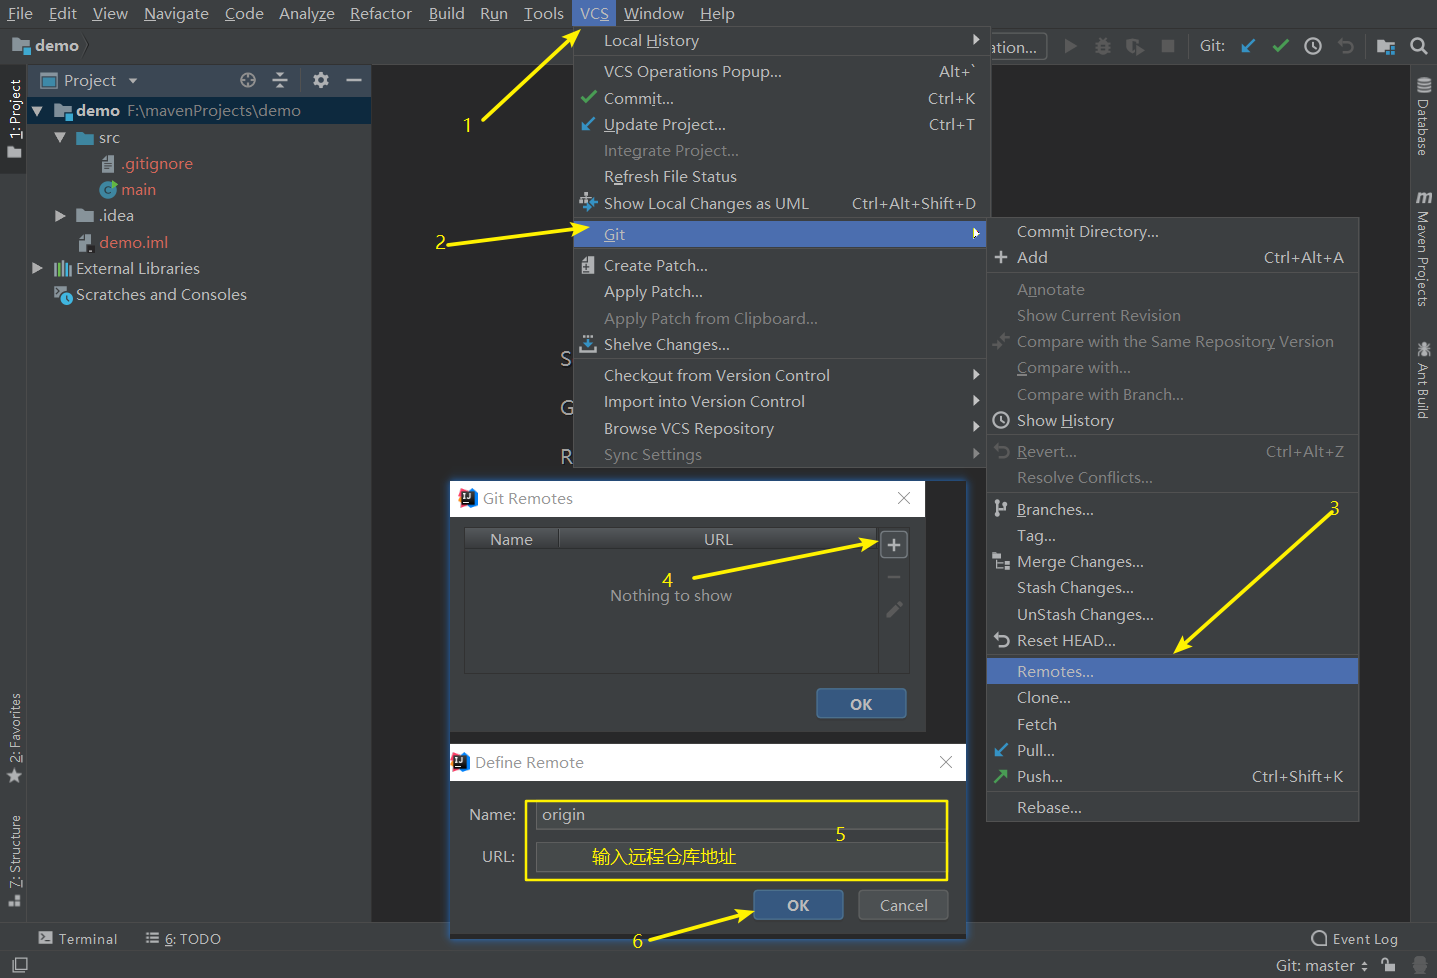Click Git commit checkmark in toolbar
1437x978 pixels.
1280,46
